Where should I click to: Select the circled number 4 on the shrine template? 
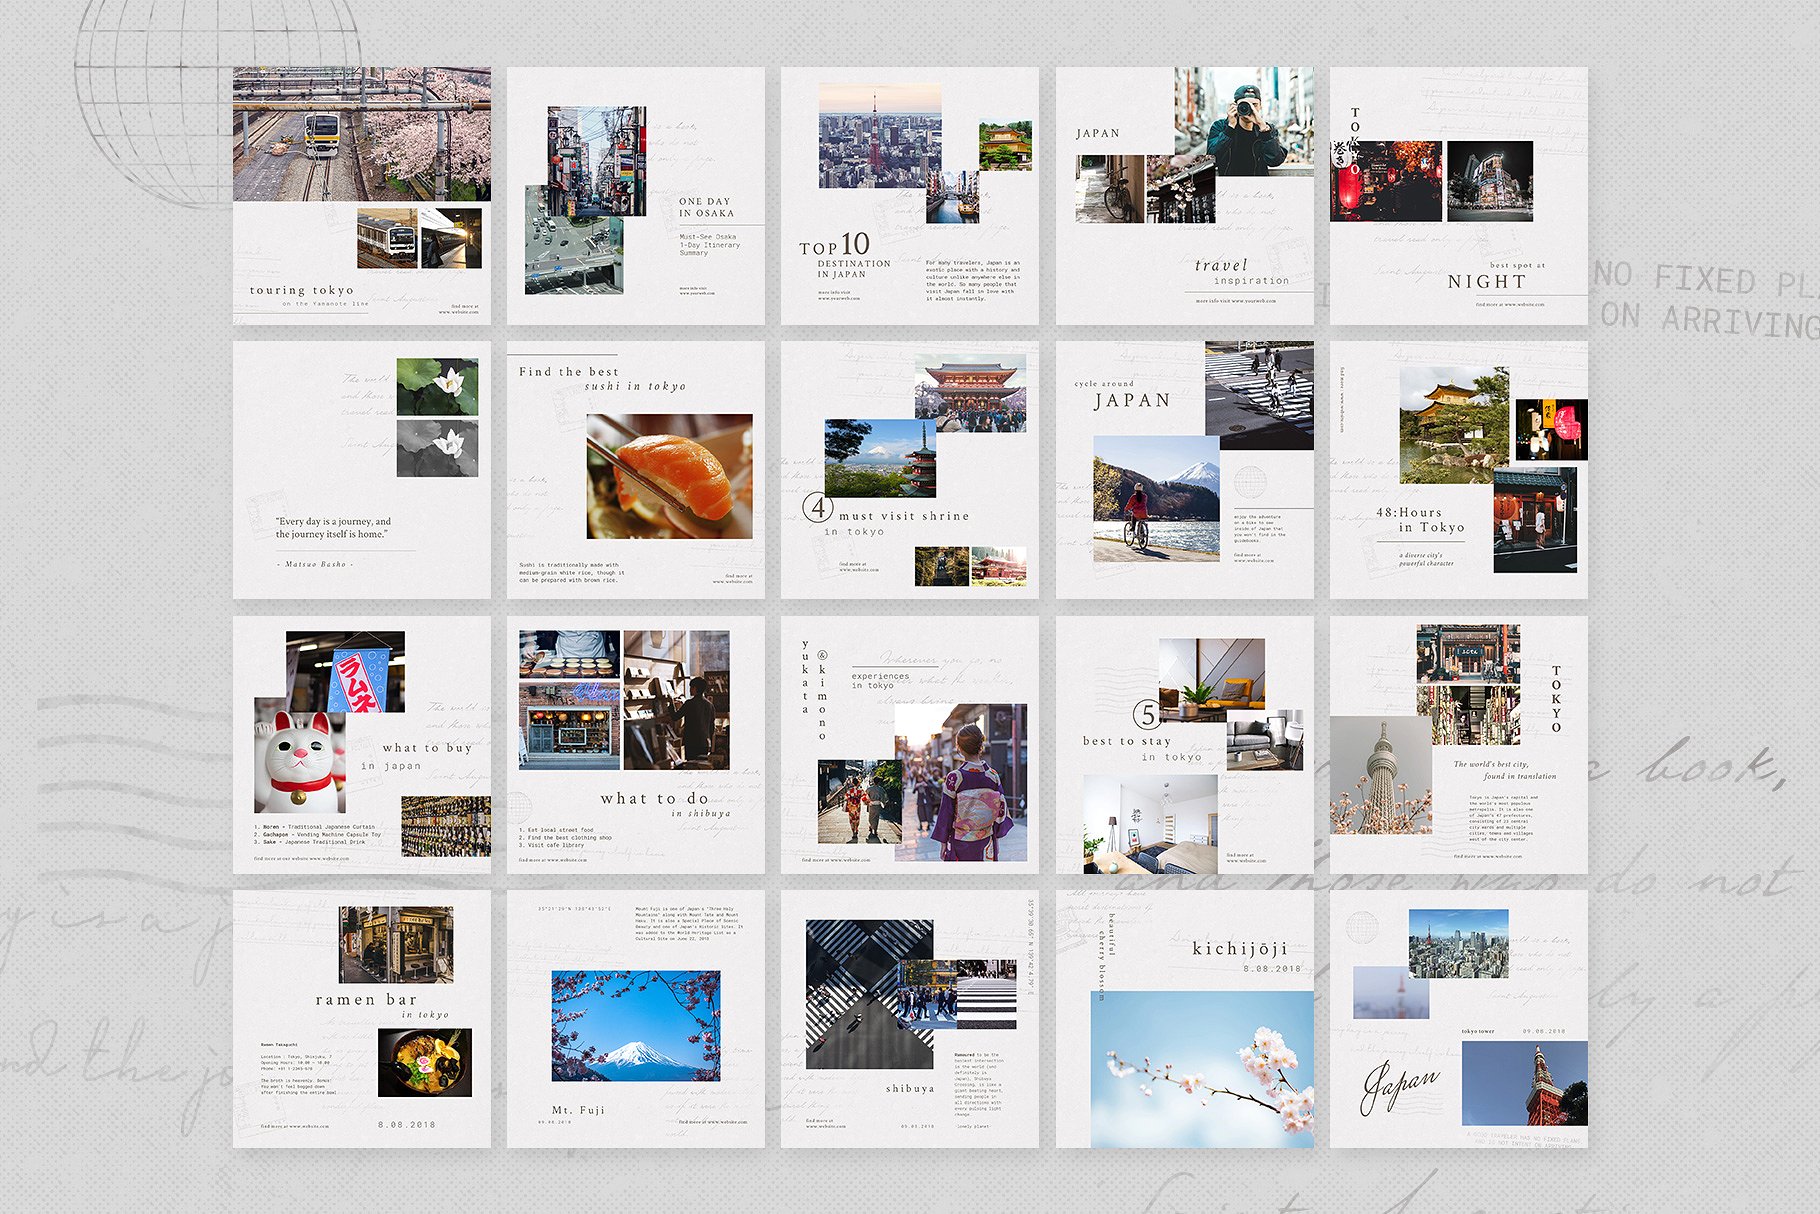pyautogui.click(x=818, y=507)
